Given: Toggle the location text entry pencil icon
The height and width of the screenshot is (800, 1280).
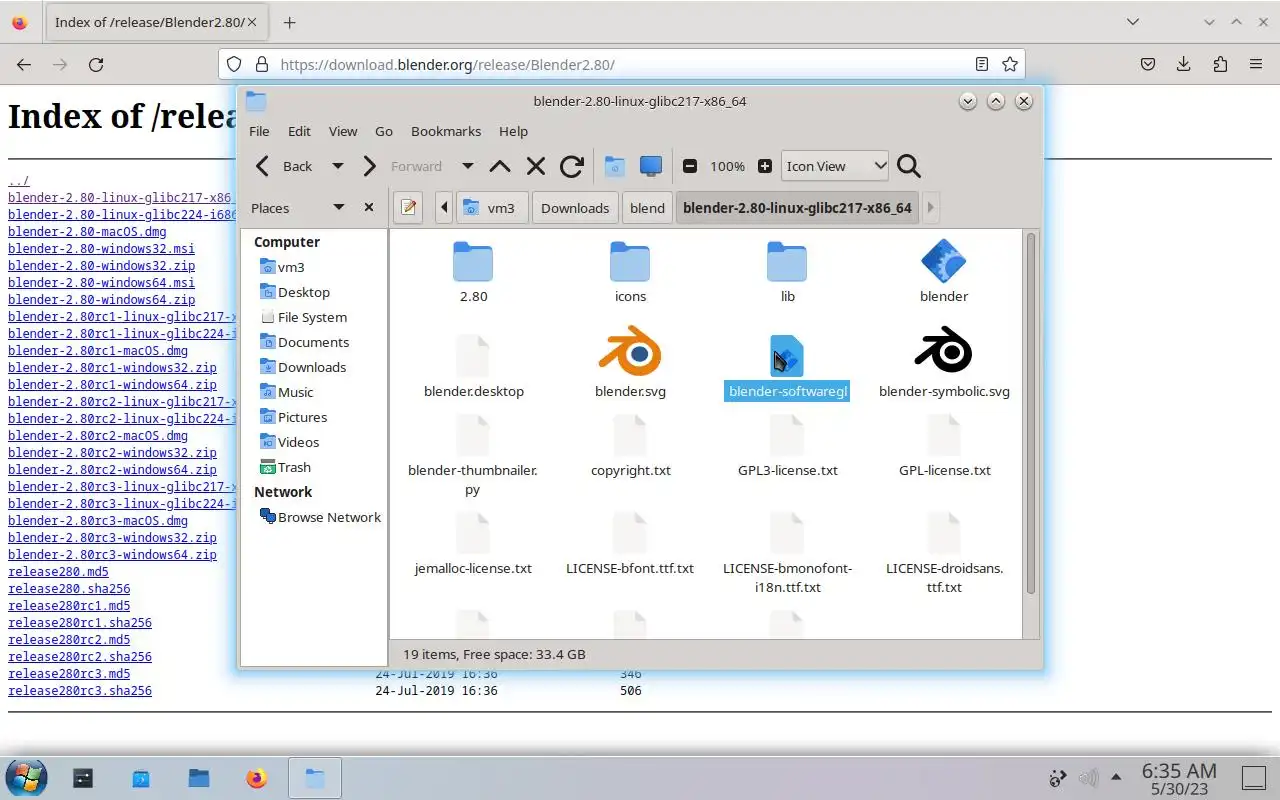Looking at the screenshot, I should point(408,208).
